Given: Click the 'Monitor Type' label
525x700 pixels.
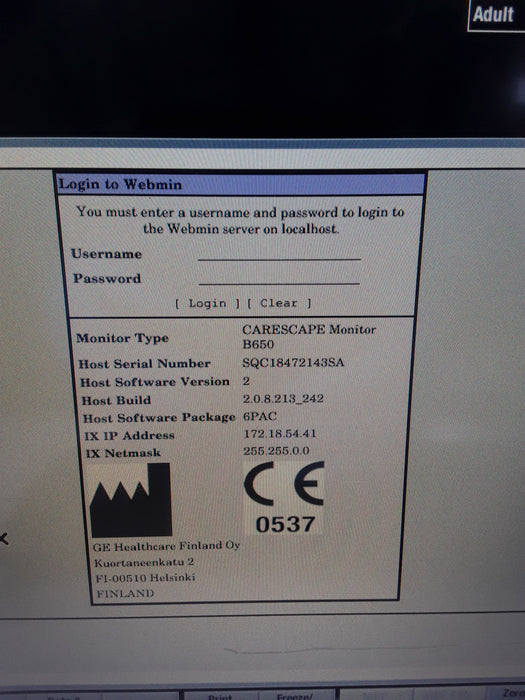Looking at the screenshot, I should (x=122, y=338).
